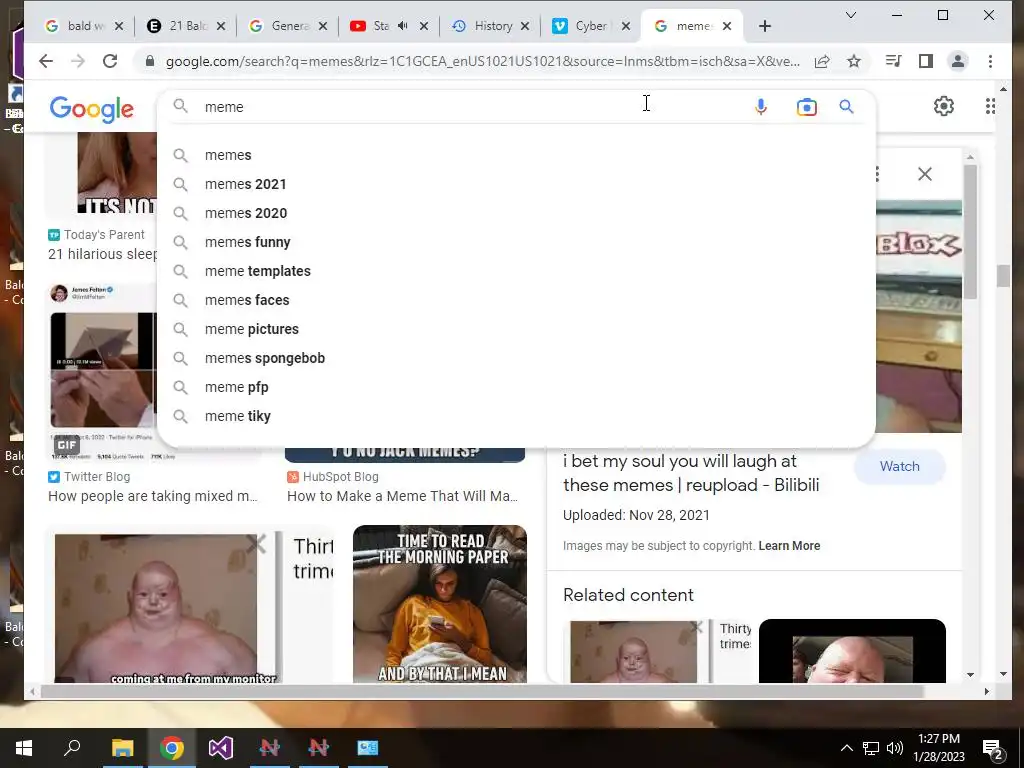Open Windows taskbar search
Viewport: 1024px width, 768px height.
(x=72, y=748)
